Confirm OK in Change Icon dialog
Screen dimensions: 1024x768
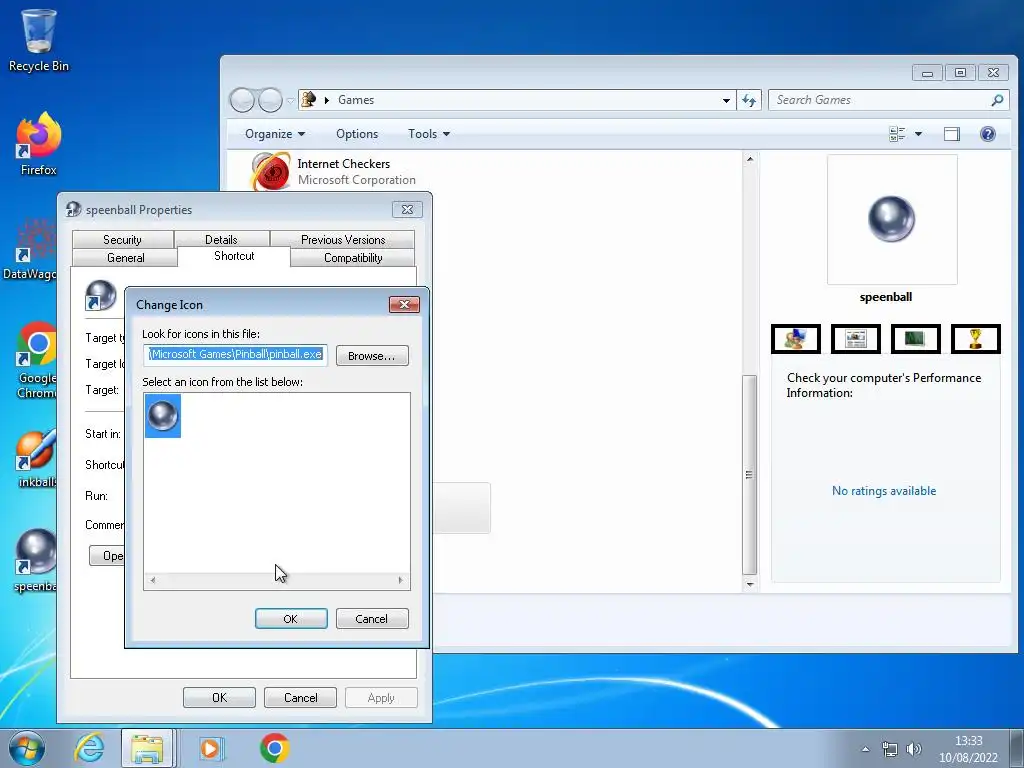coord(291,618)
